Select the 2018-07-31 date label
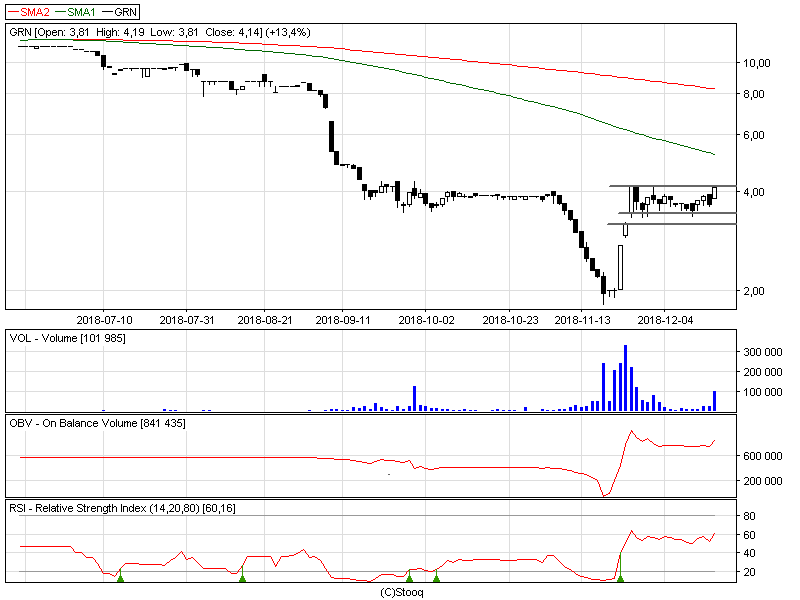Viewport: 800px width, 600px height. coord(187,320)
